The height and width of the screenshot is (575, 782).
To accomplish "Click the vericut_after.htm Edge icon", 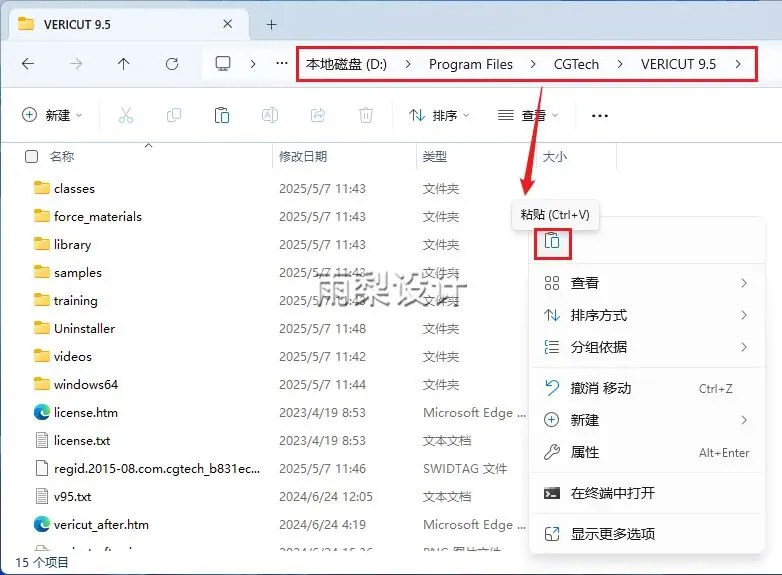I will click(x=42, y=524).
